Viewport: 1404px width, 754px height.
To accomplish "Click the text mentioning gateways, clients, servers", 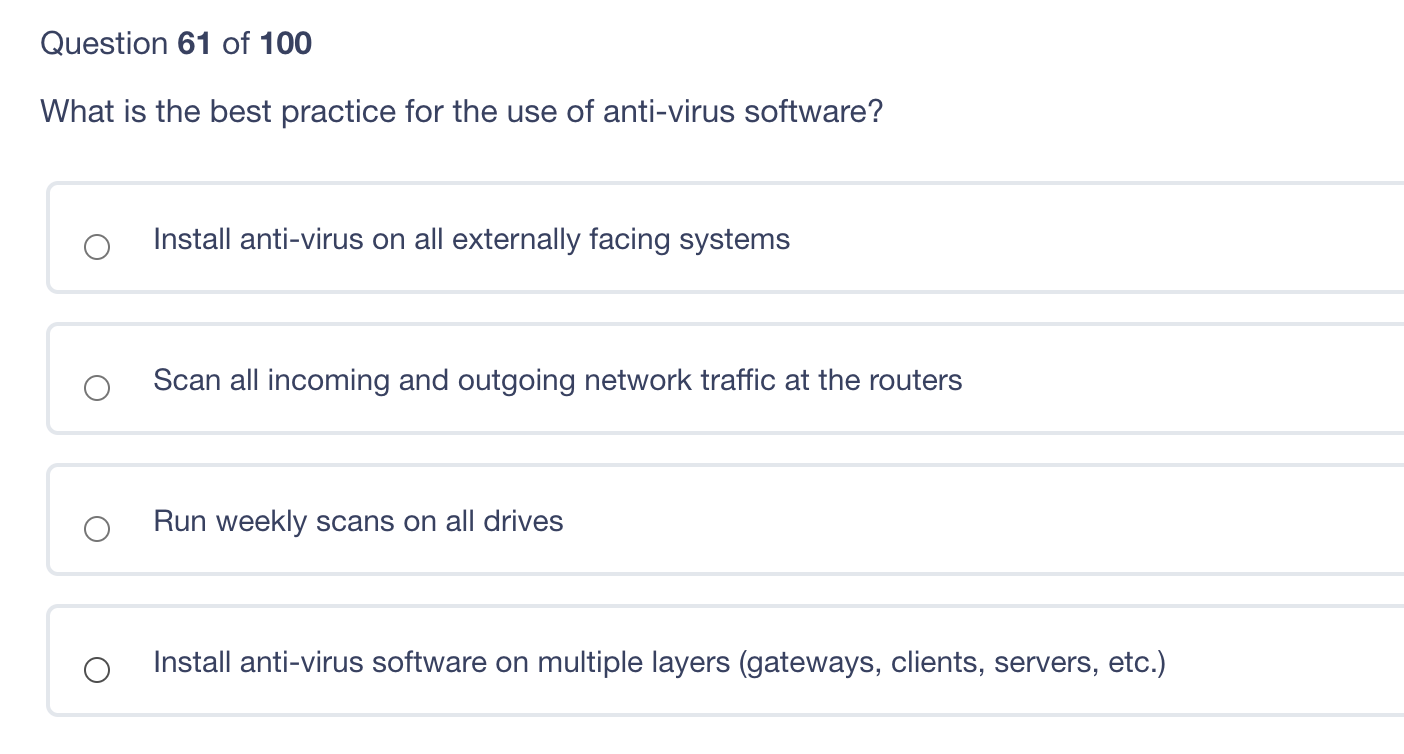I will (x=659, y=662).
